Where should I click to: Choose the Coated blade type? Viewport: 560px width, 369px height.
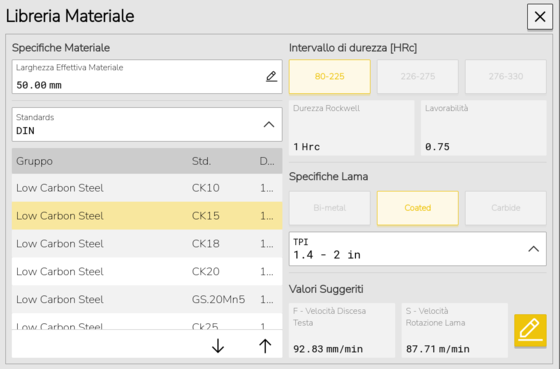click(x=418, y=208)
